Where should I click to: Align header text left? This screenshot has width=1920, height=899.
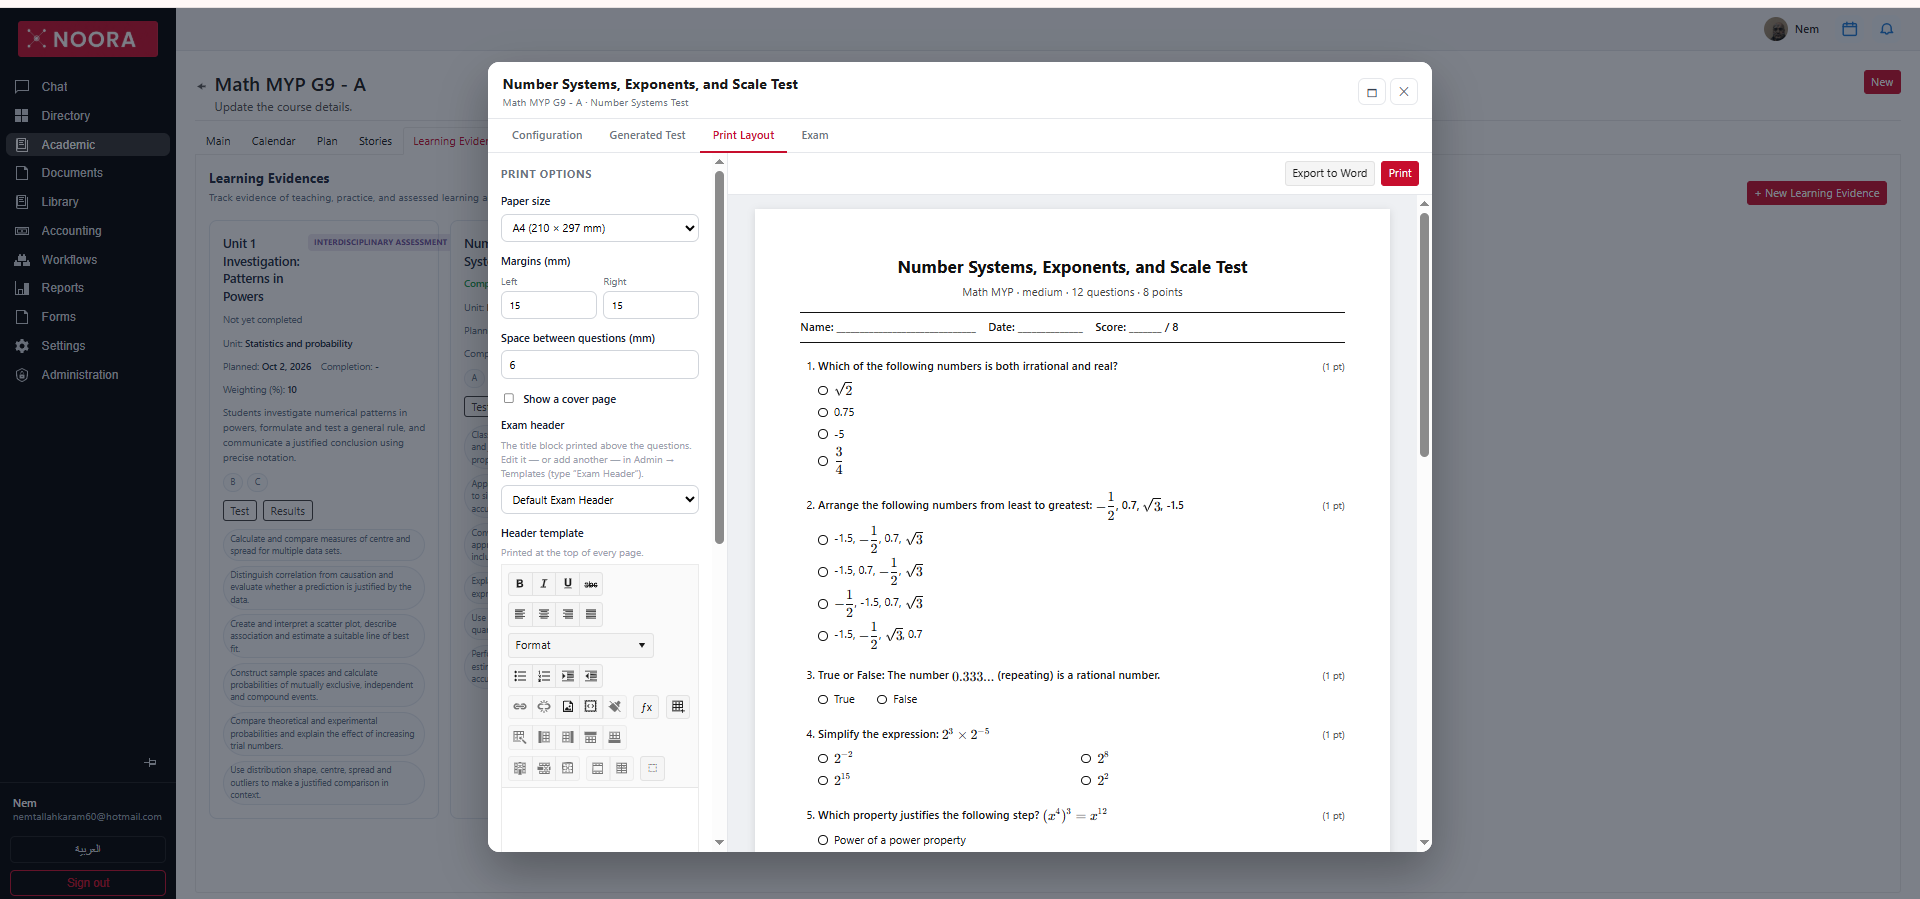click(x=520, y=614)
